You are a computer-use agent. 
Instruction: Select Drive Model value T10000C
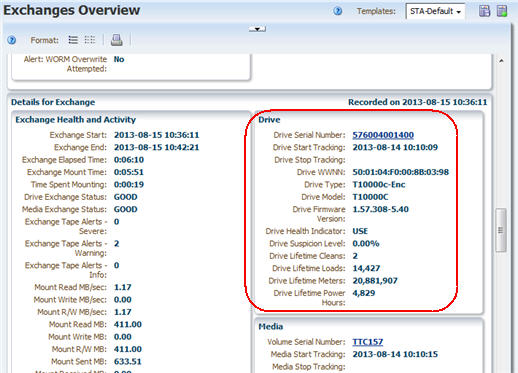coord(370,197)
